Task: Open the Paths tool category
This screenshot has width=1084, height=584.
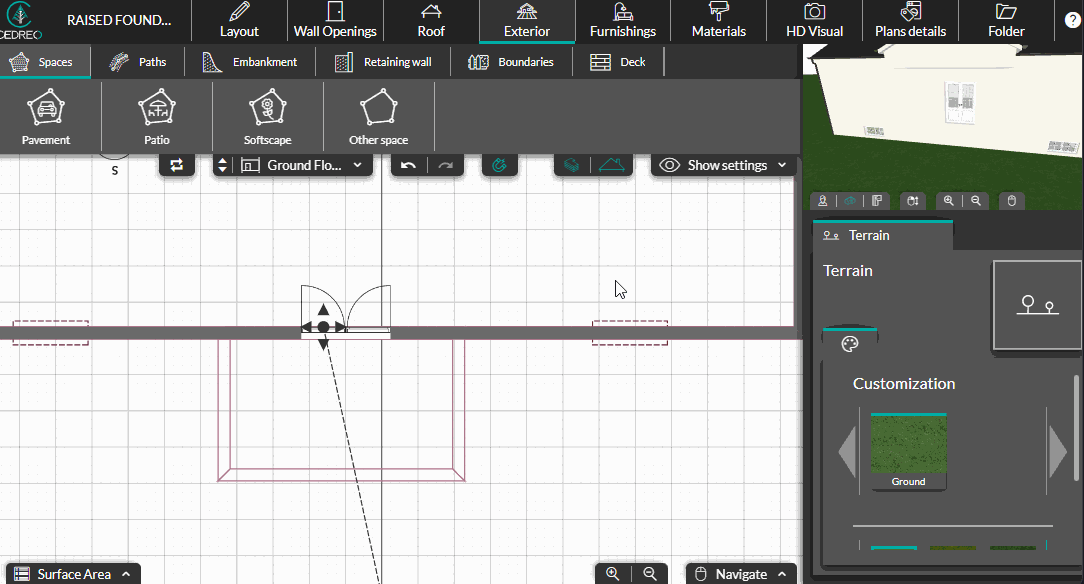Action: click(x=139, y=61)
